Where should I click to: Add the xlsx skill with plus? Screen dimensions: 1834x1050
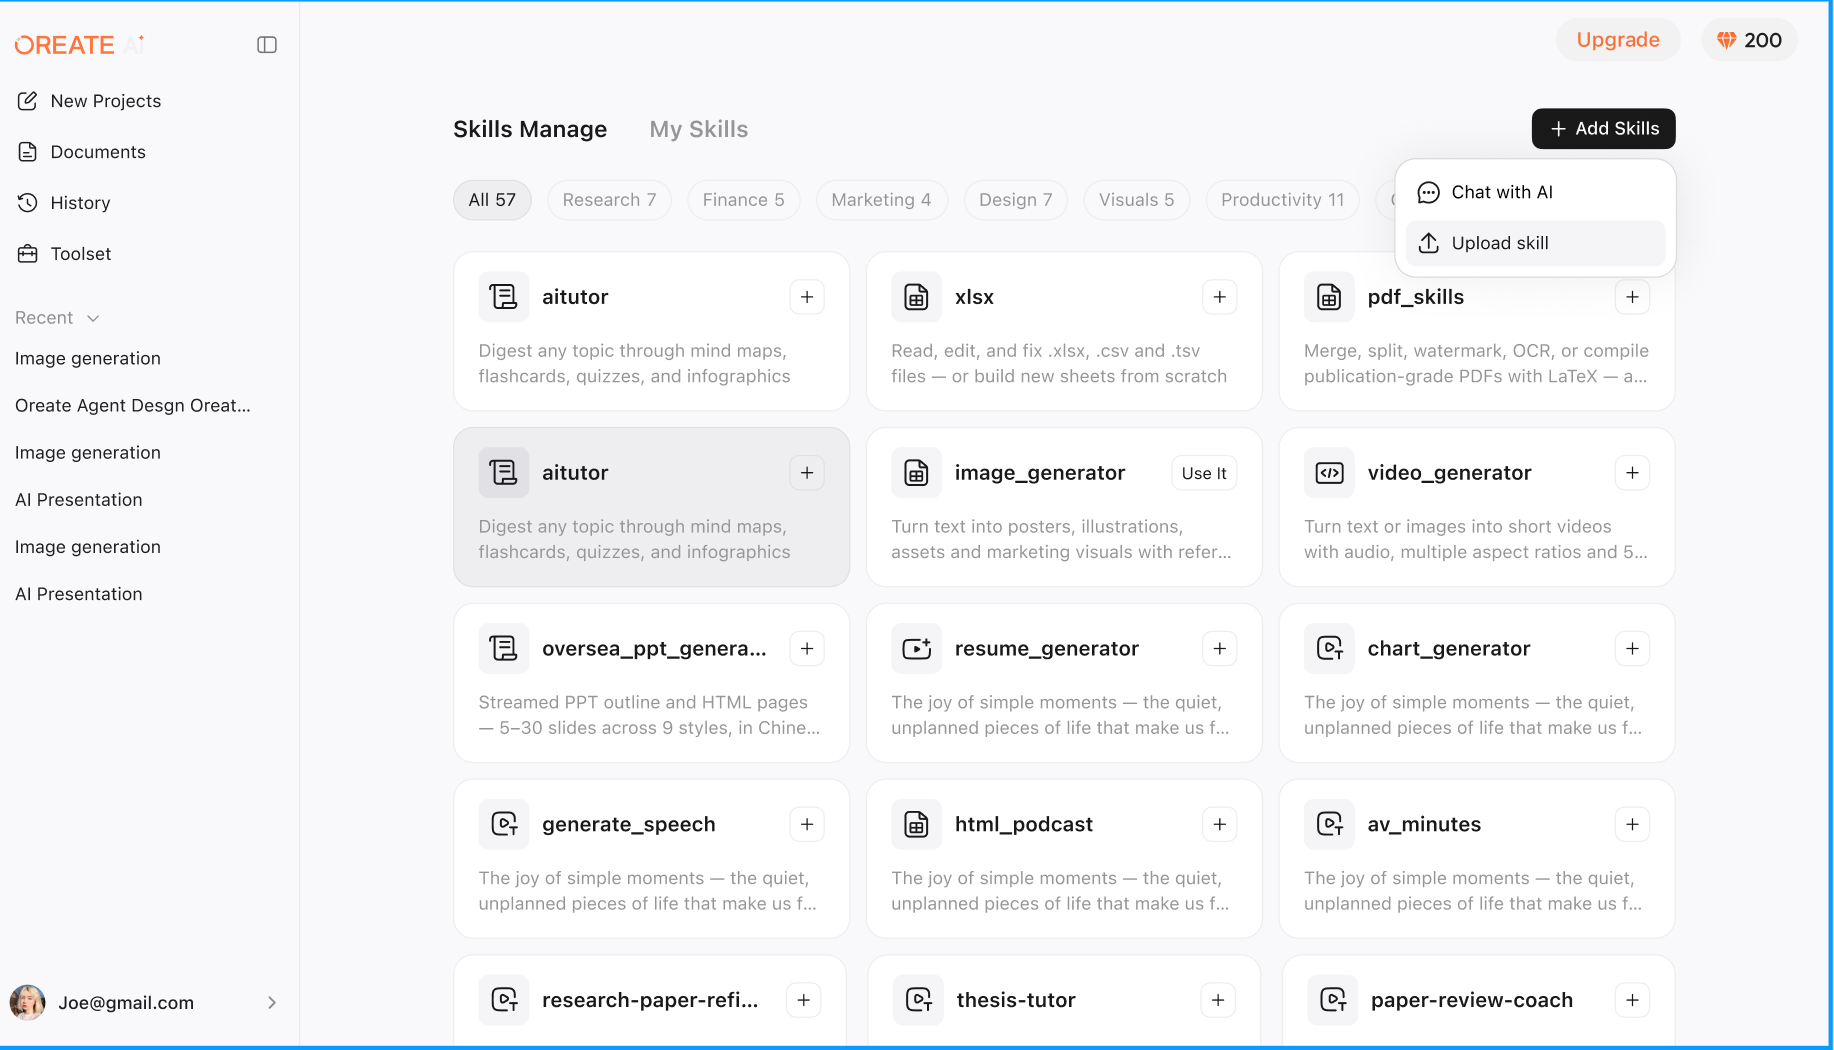(x=1220, y=297)
